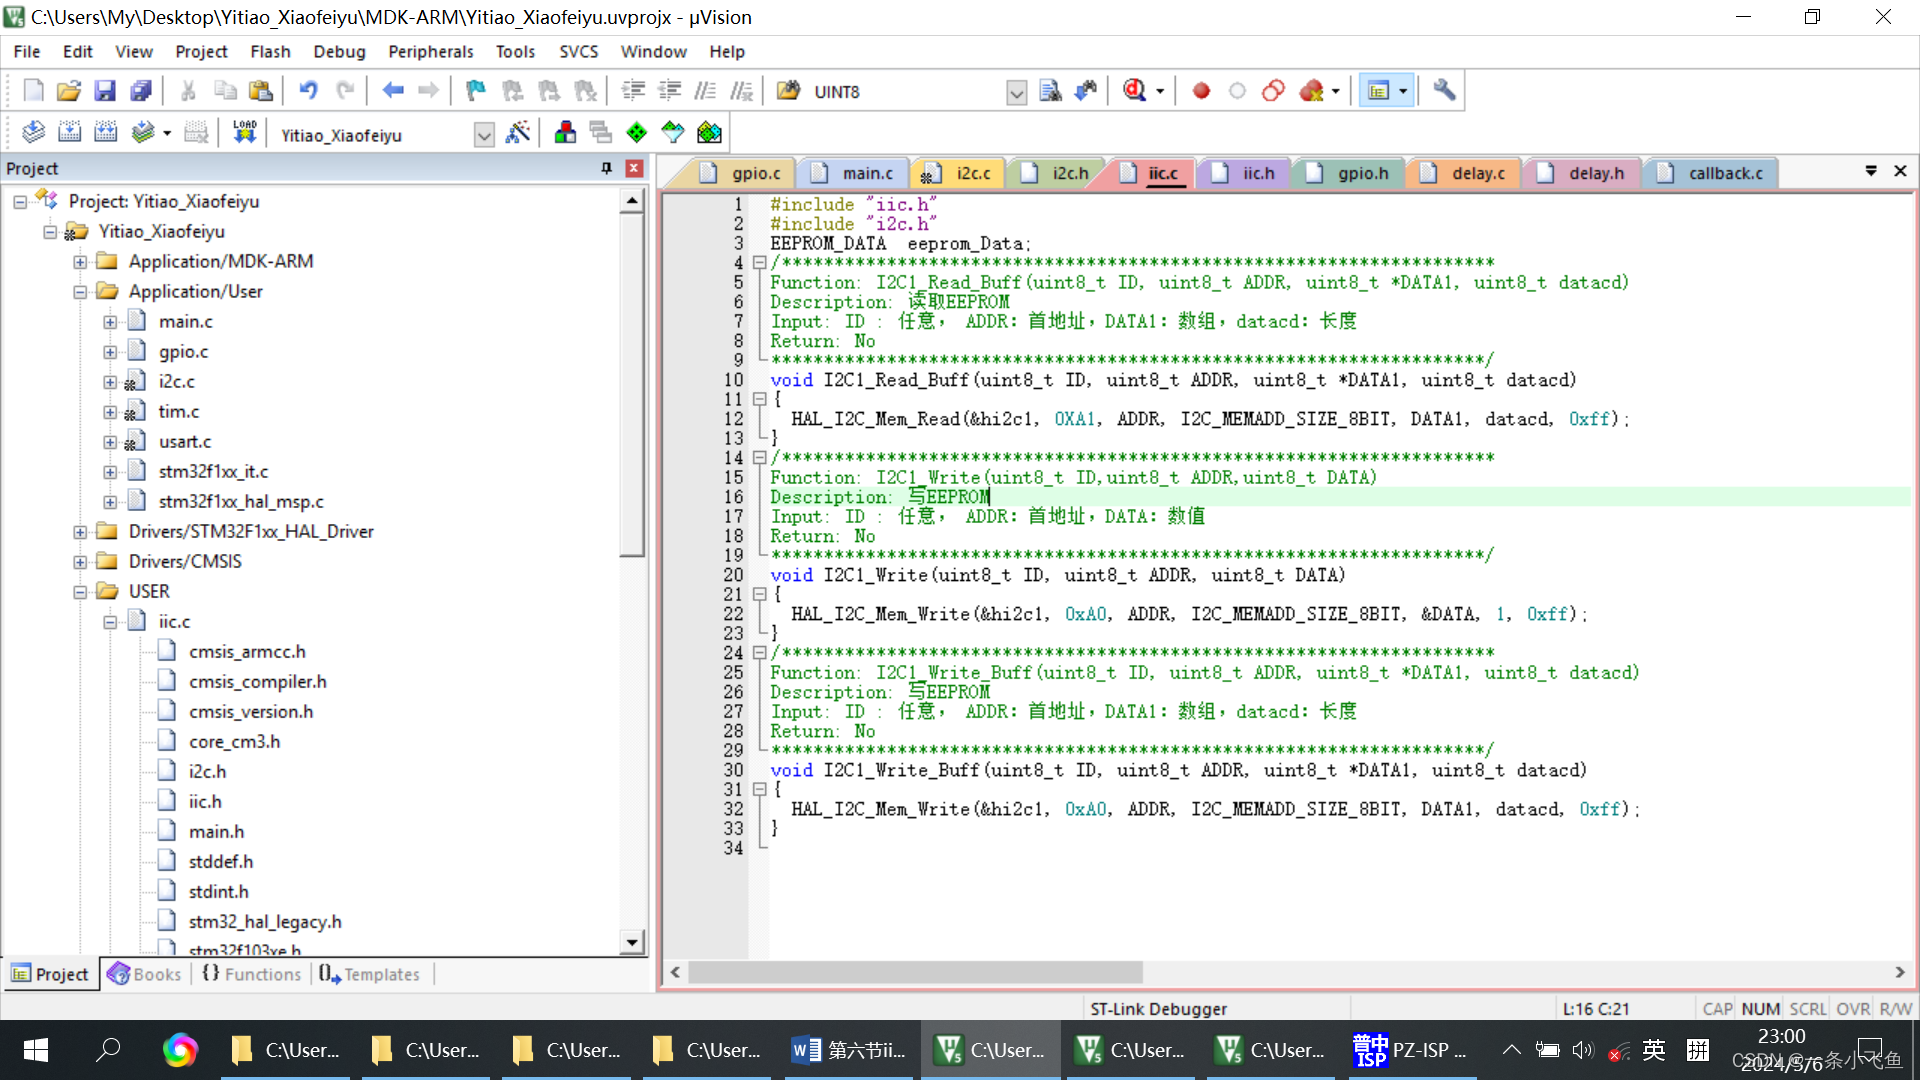Toggle auto-hide pin of the Project panel

(x=606, y=168)
